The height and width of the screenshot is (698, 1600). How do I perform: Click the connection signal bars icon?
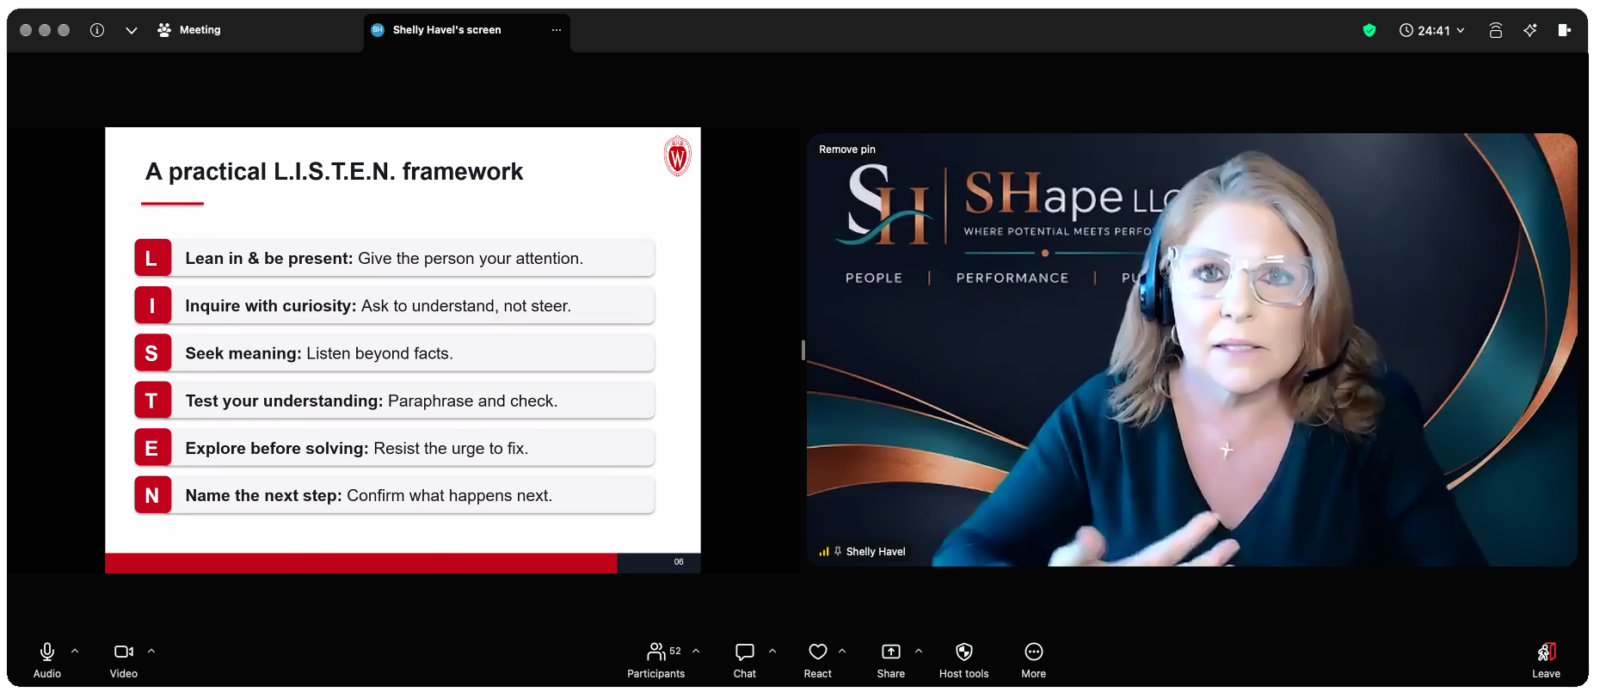[x=824, y=551]
